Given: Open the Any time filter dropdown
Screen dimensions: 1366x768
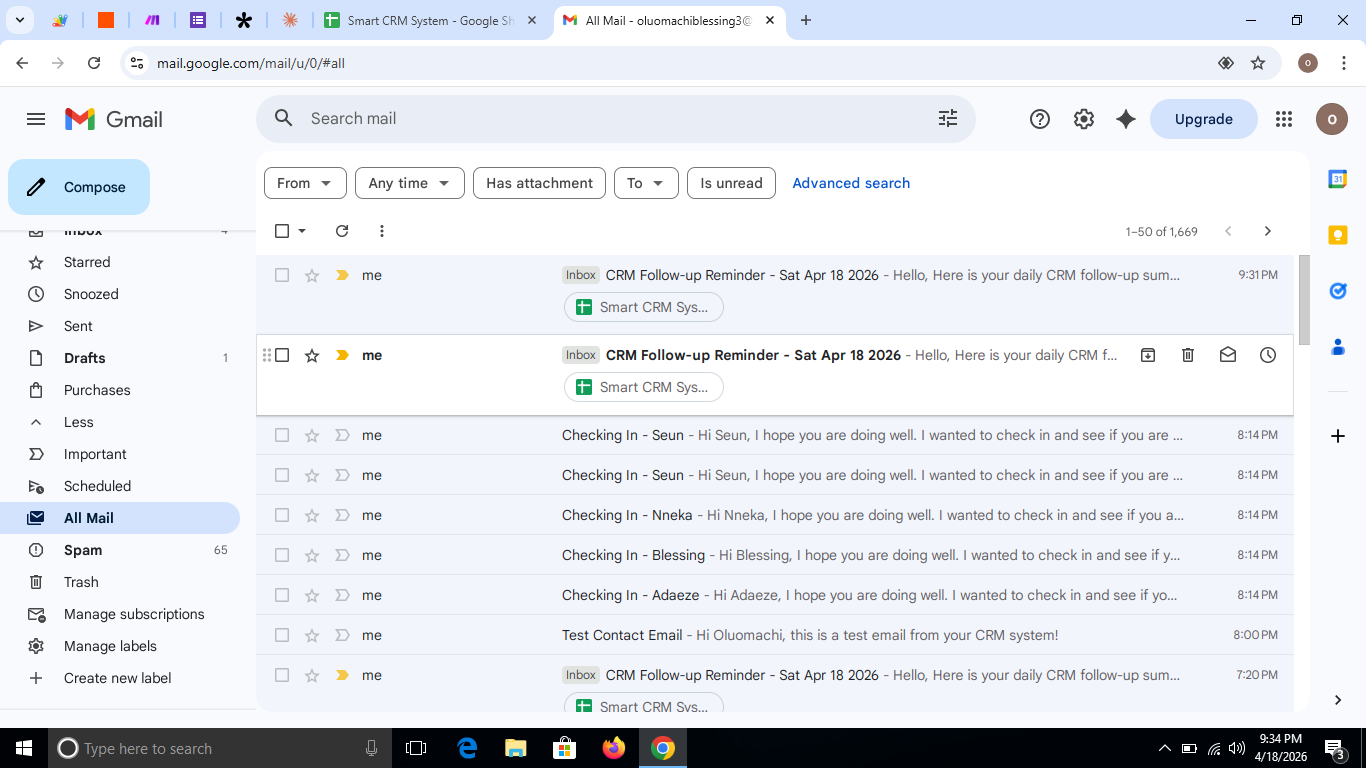Looking at the screenshot, I should (409, 183).
